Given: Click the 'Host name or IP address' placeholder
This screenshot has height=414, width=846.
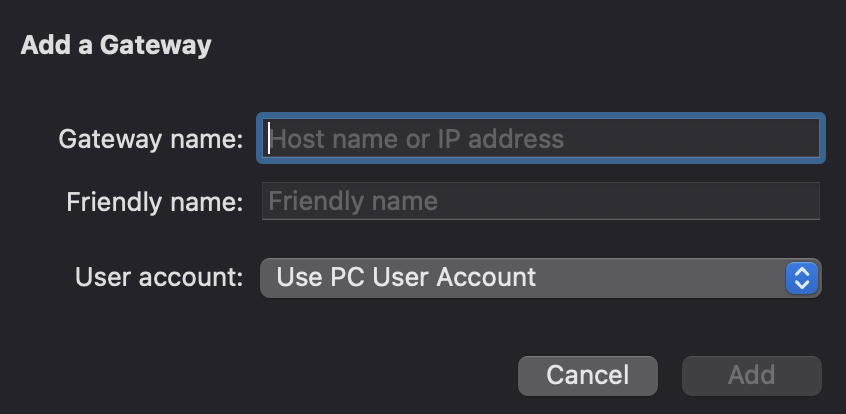Looking at the screenshot, I should tap(417, 139).
